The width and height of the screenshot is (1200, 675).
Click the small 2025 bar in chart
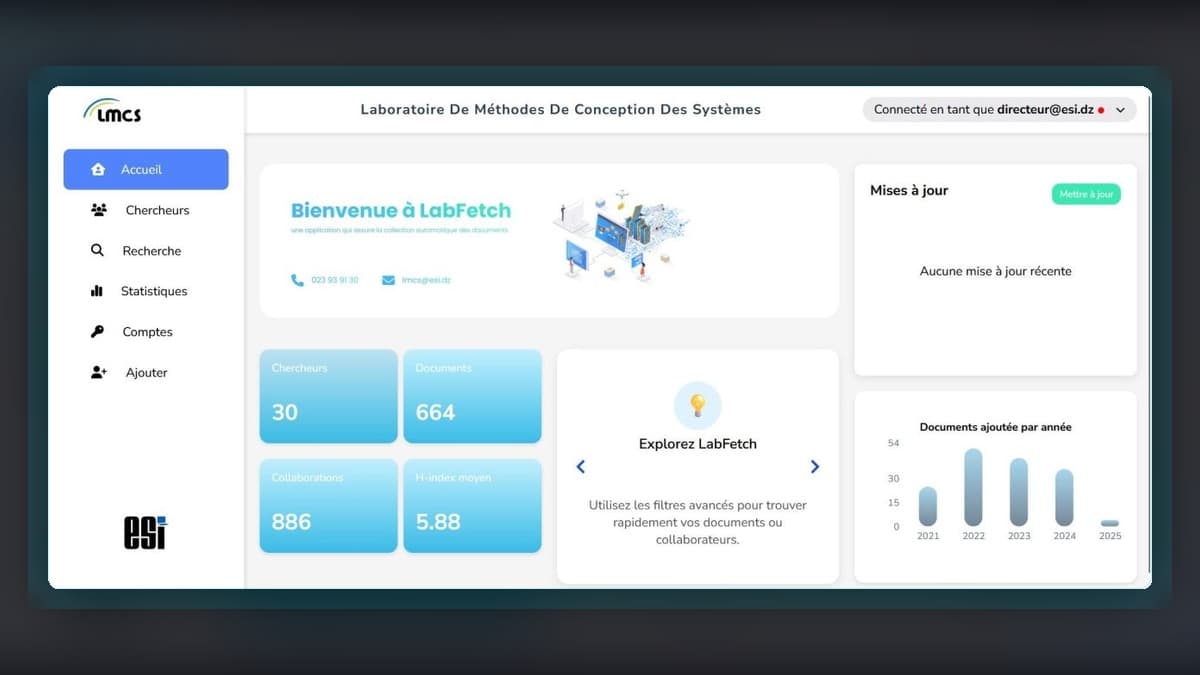pyautogui.click(x=1110, y=523)
